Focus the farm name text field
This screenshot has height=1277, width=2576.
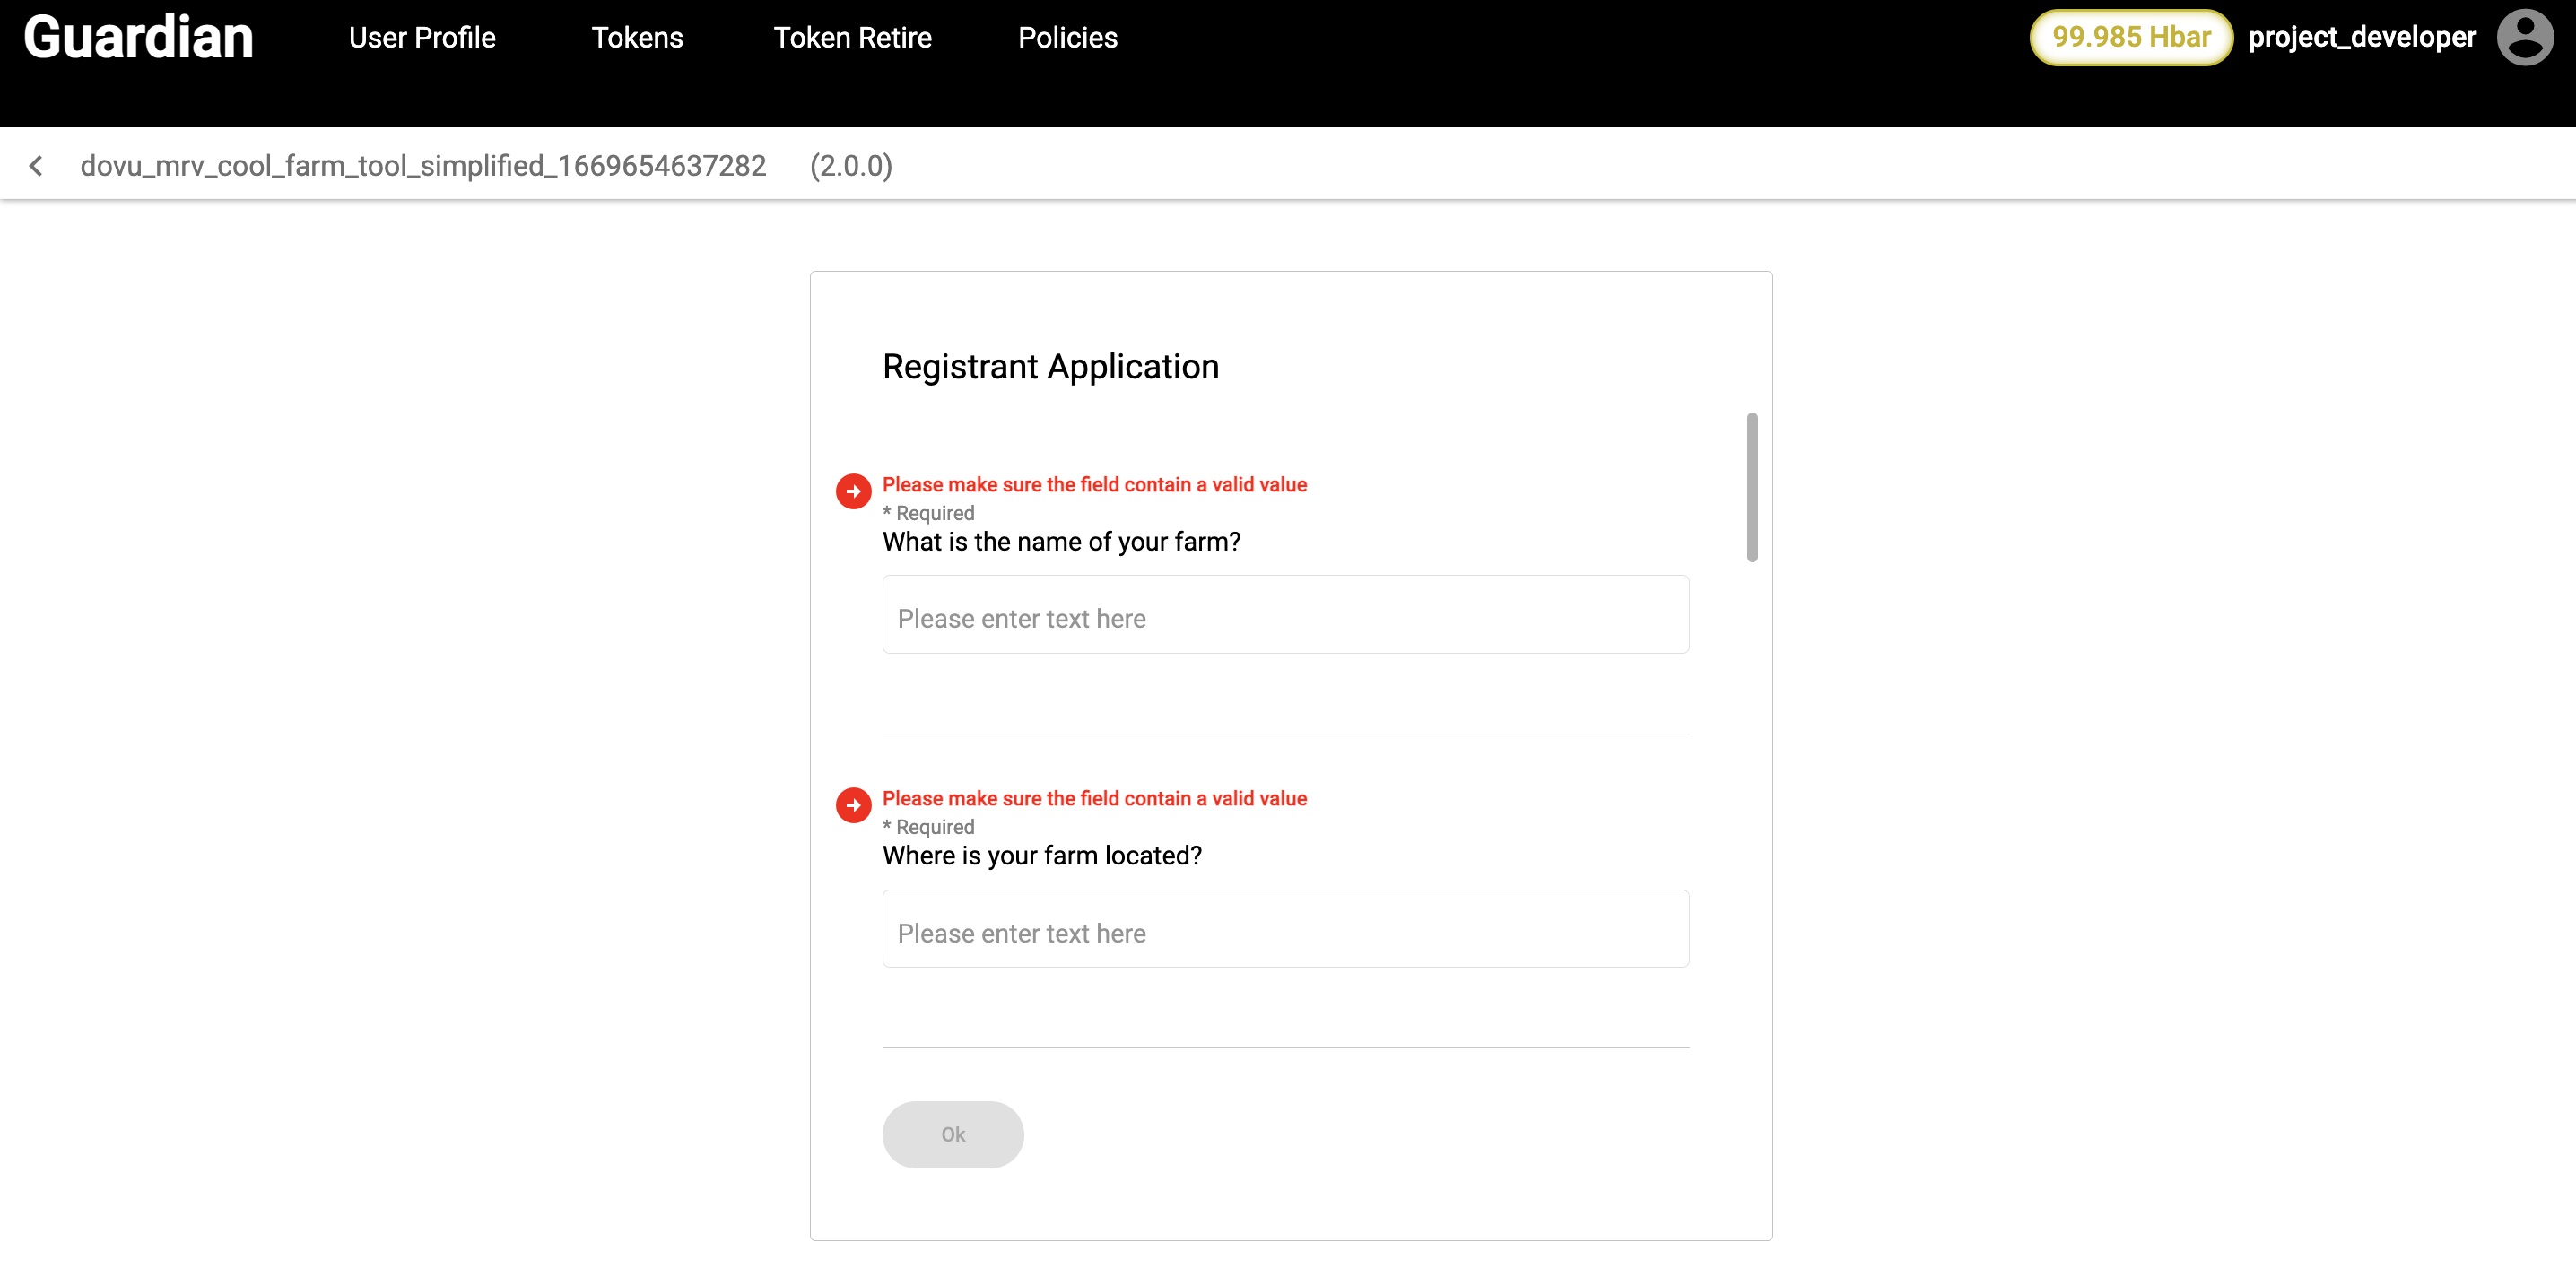1285,615
